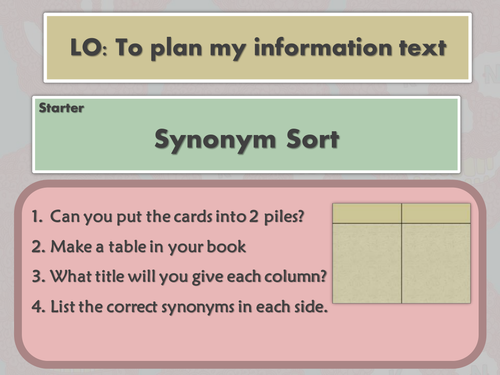
Task: Click the word 'information' in the title
Action: tap(323, 47)
